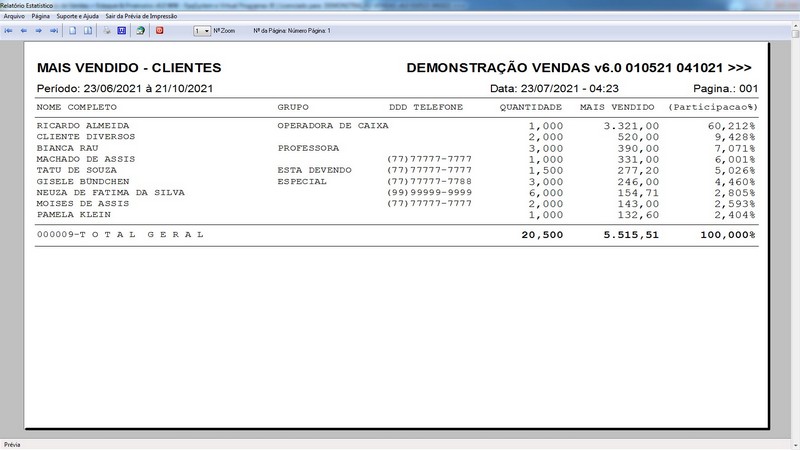Viewport: 800px width, 450px height.
Task: Click TATU DE SOUZA name
Action: point(77,170)
